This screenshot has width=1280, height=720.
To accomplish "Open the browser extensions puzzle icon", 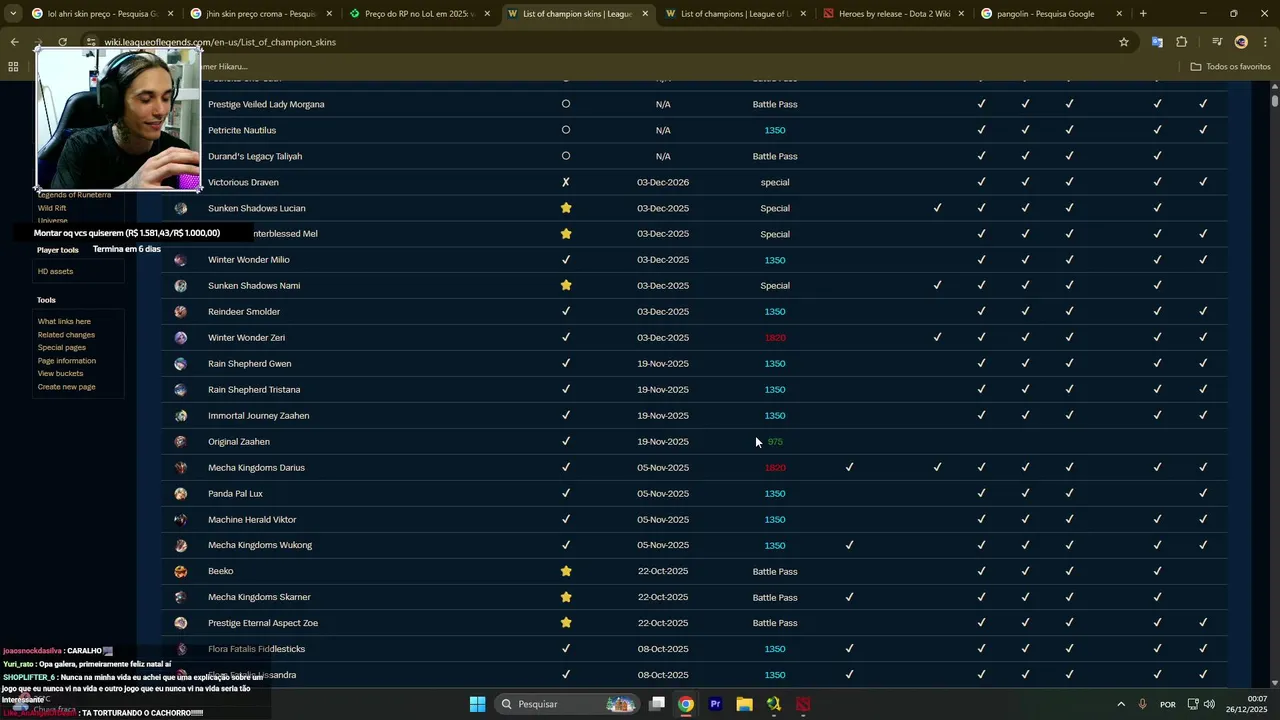I will click(x=1181, y=42).
